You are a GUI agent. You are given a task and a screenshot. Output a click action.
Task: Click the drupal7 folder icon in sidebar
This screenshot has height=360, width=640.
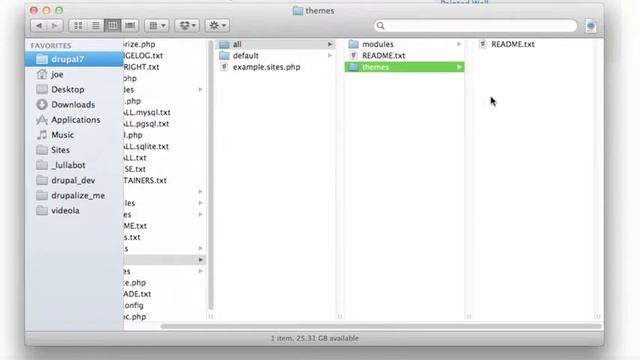tap(42, 59)
